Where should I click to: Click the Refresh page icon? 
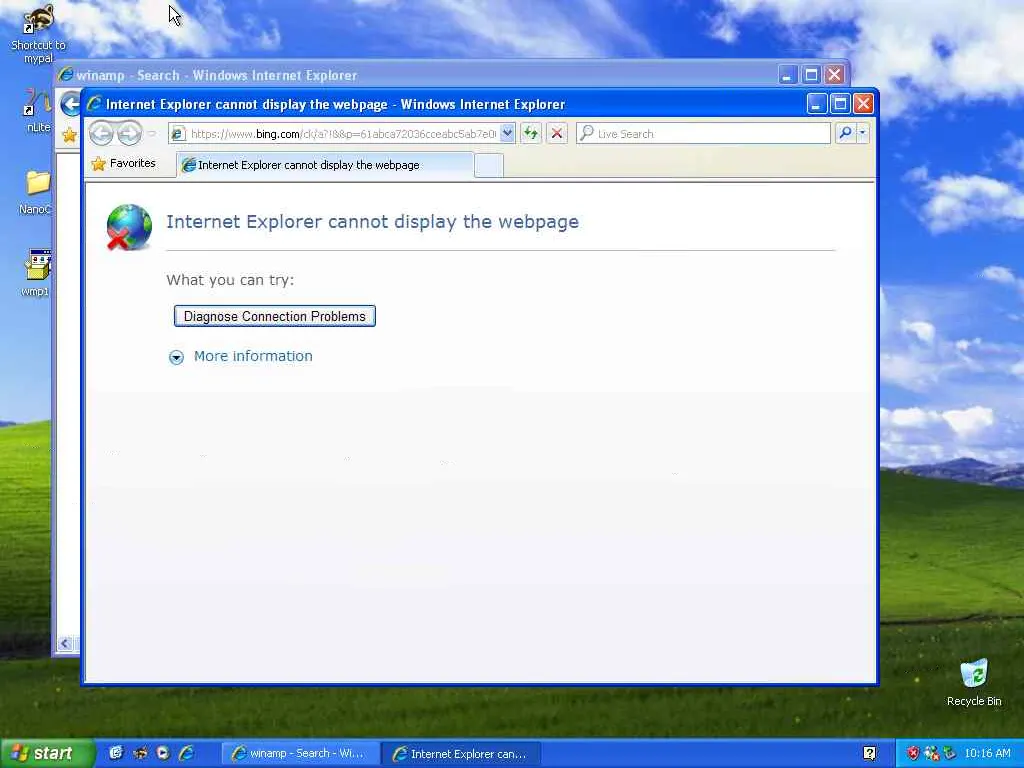530,133
